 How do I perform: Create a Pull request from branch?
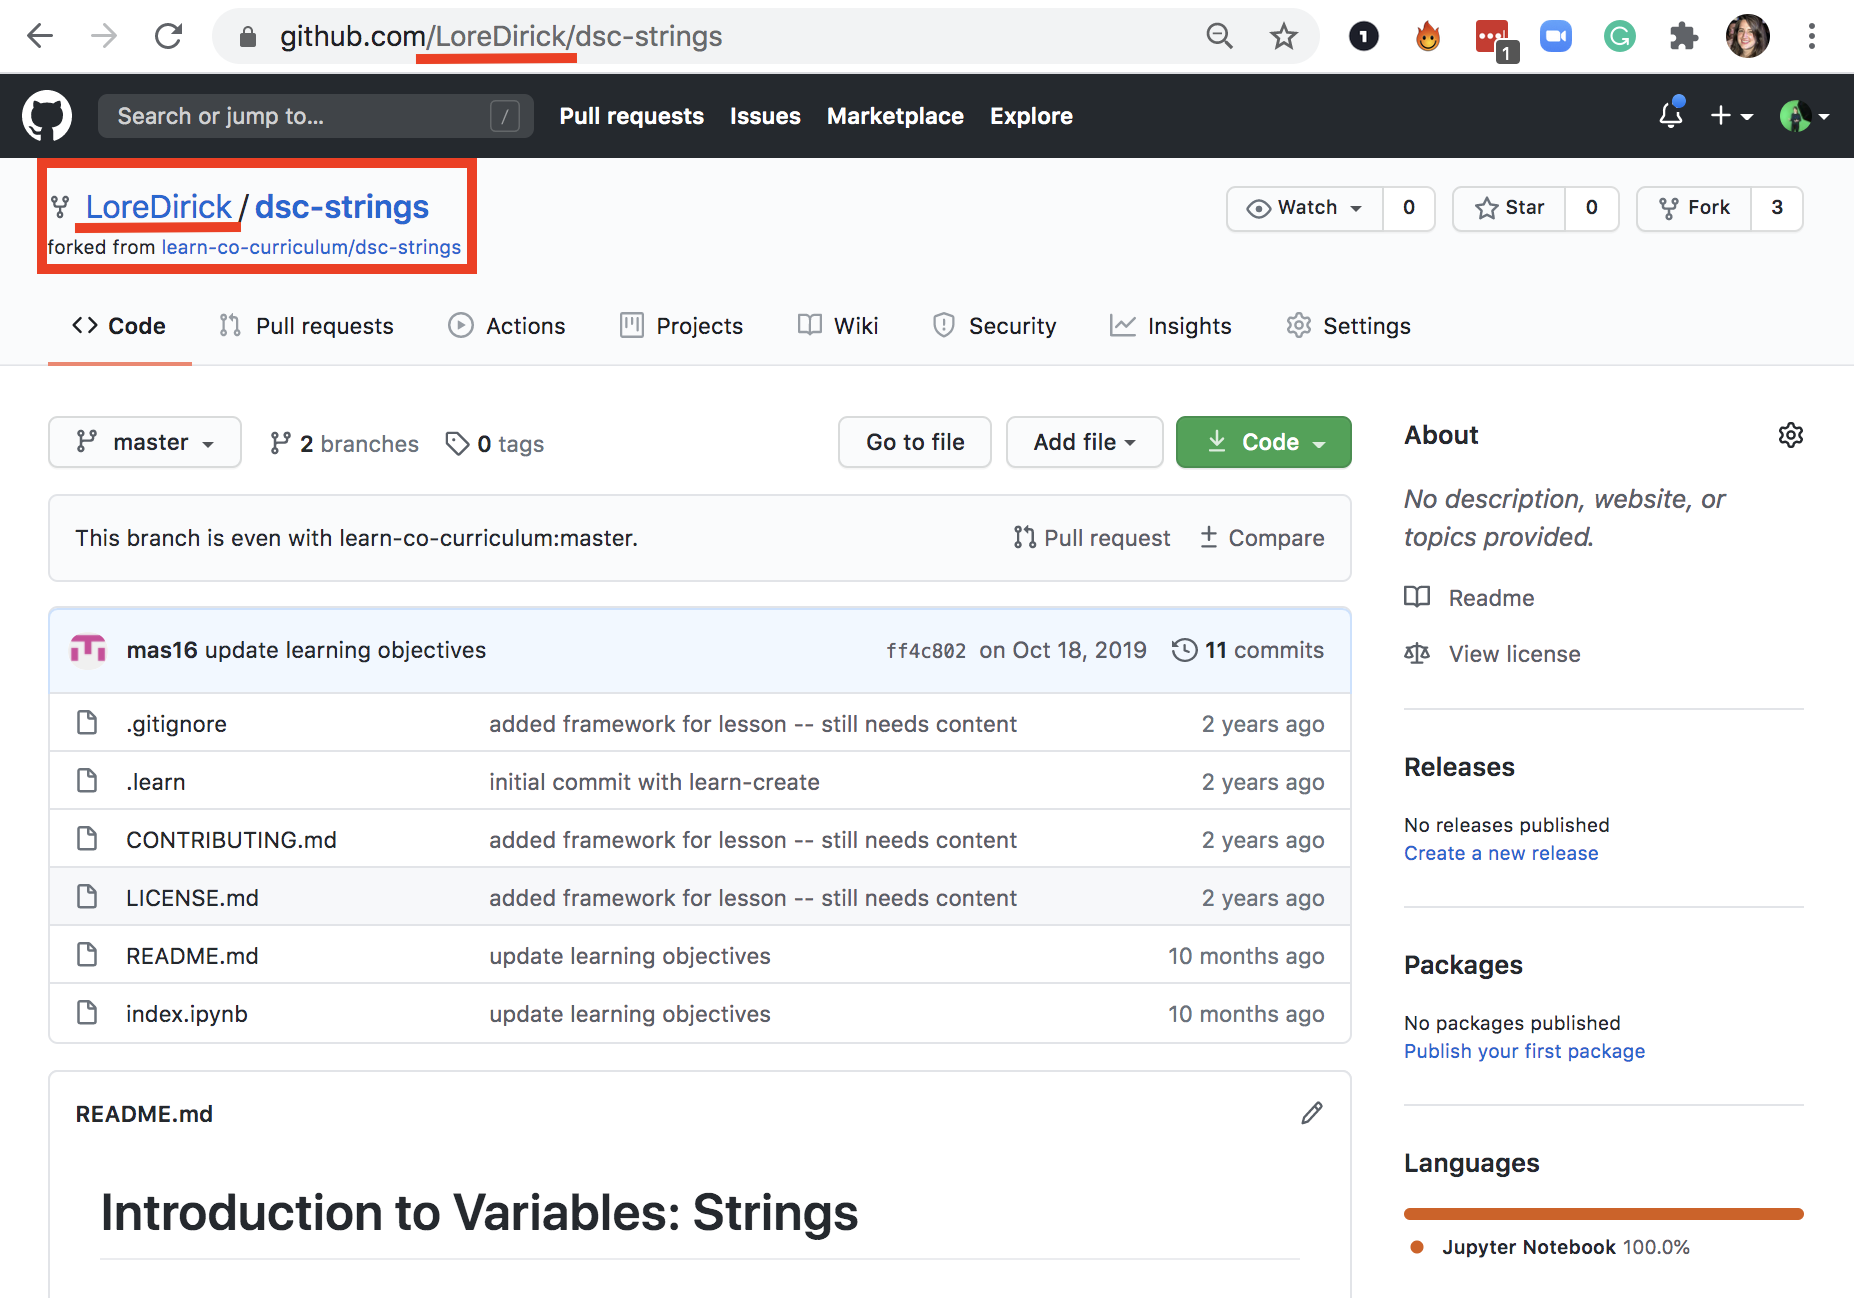pos(1091,538)
